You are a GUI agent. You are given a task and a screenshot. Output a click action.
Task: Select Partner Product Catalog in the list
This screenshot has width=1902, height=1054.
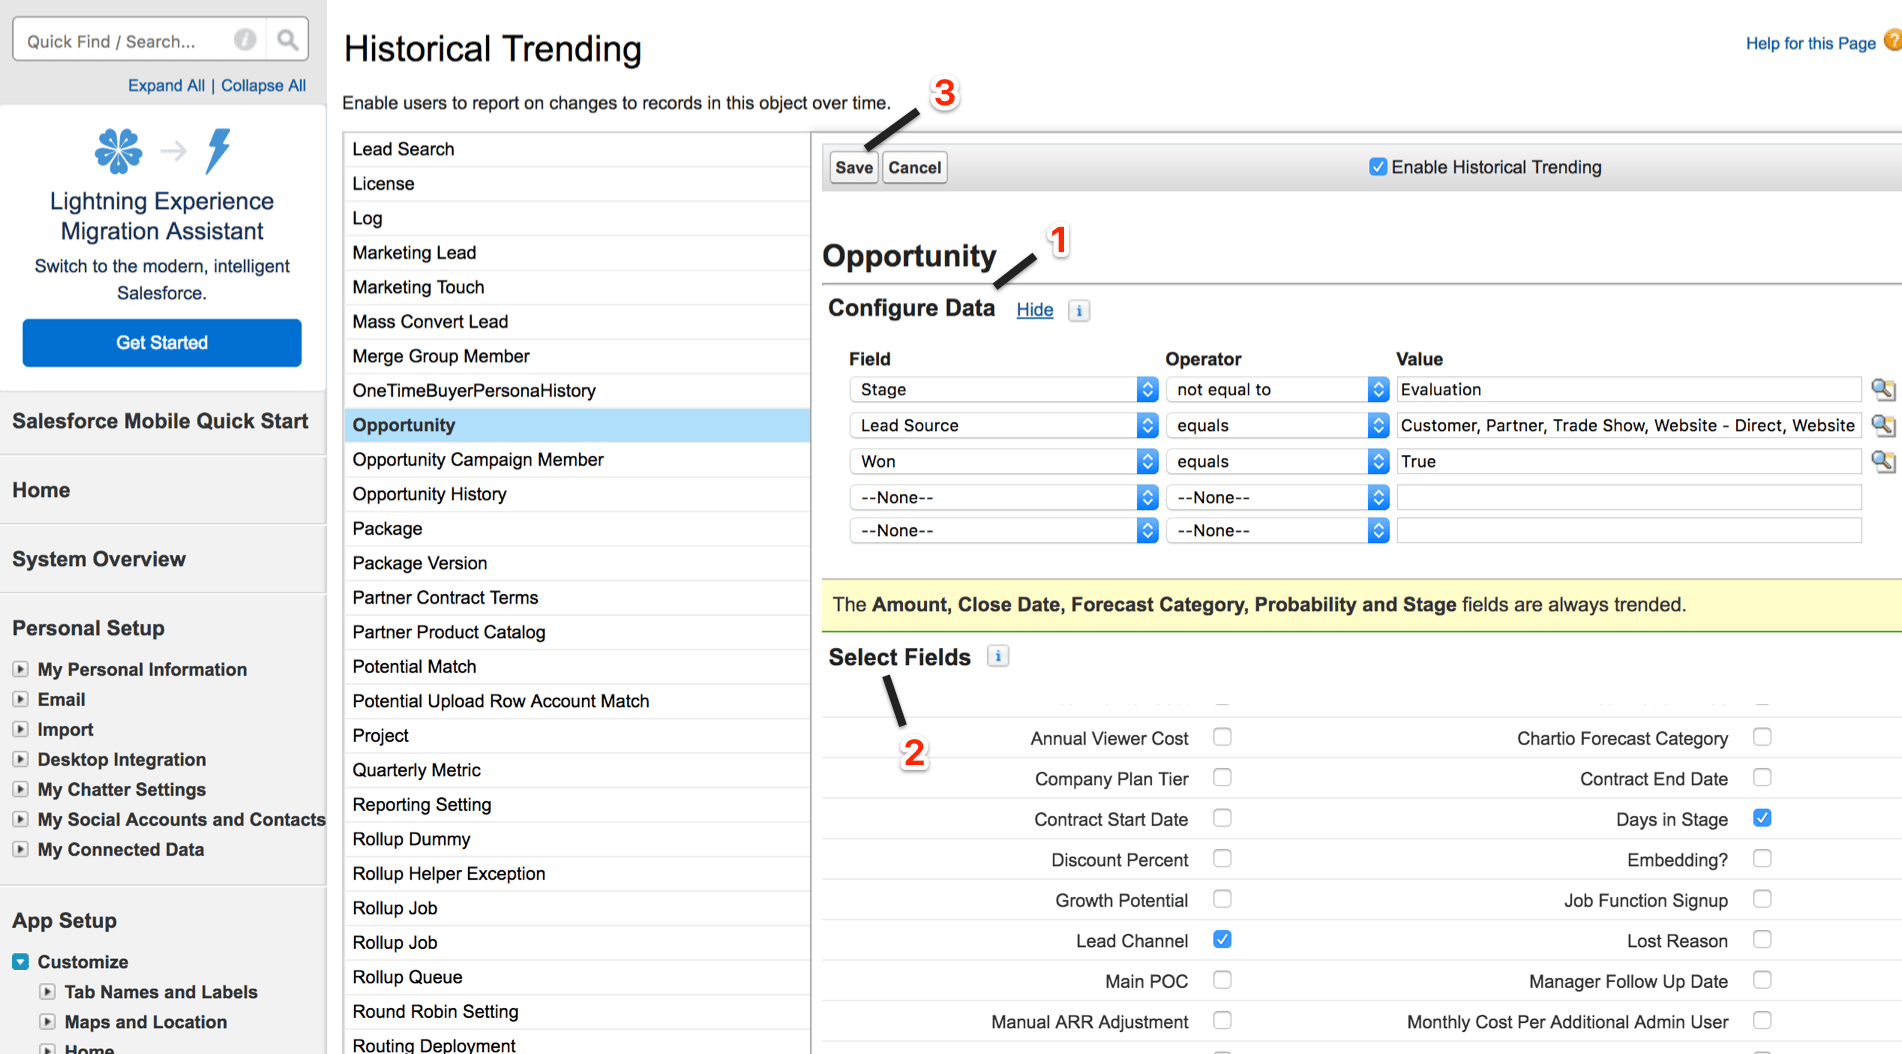point(577,632)
